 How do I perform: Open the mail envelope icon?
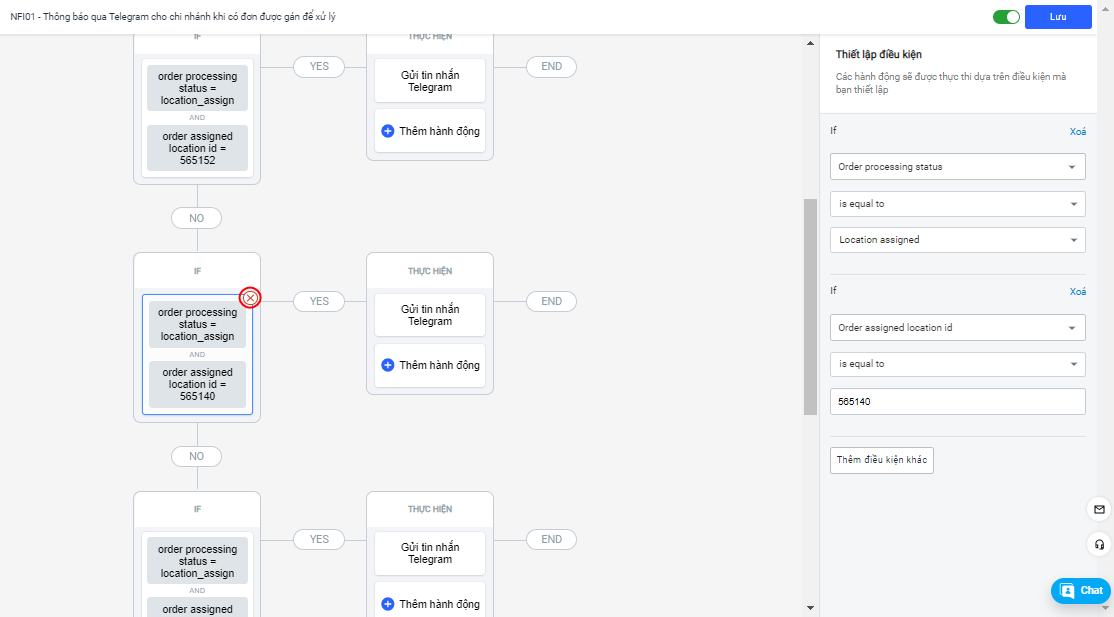click(1099, 510)
